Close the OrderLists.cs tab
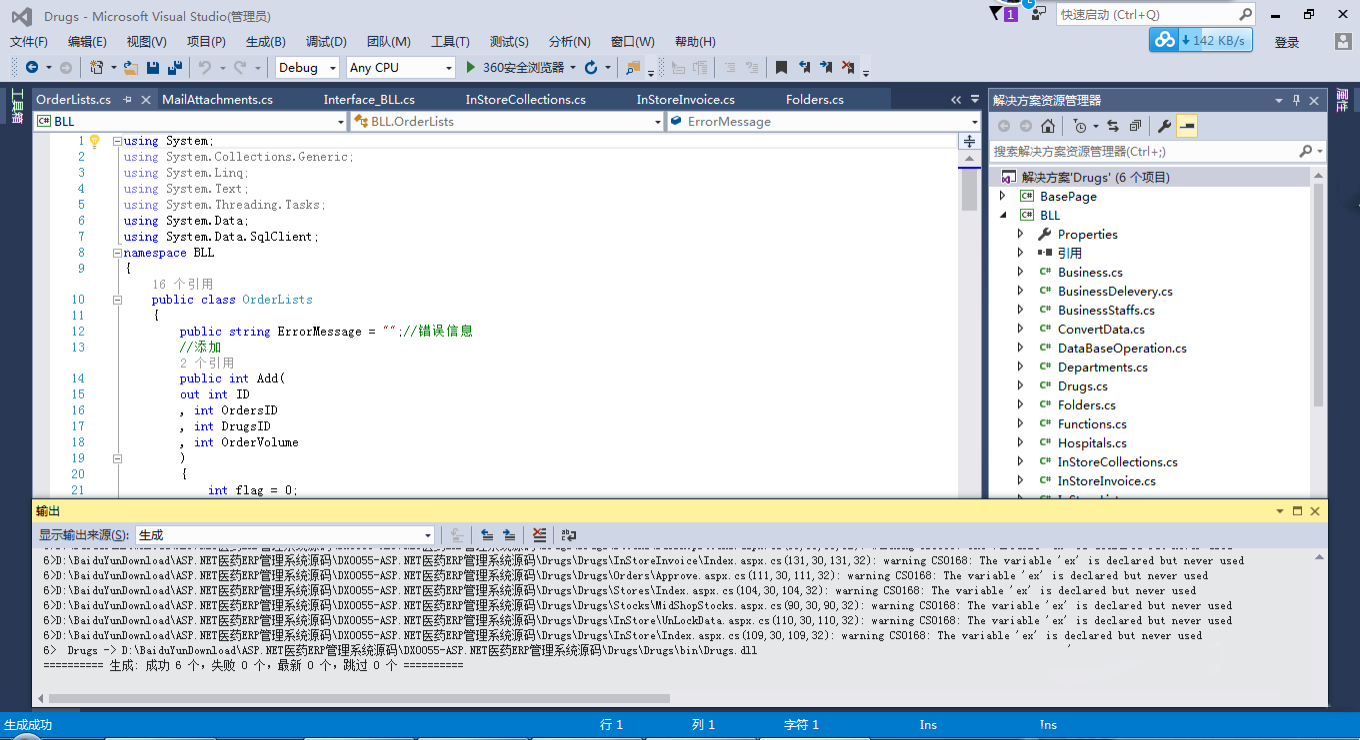1360x740 pixels. 146,100
